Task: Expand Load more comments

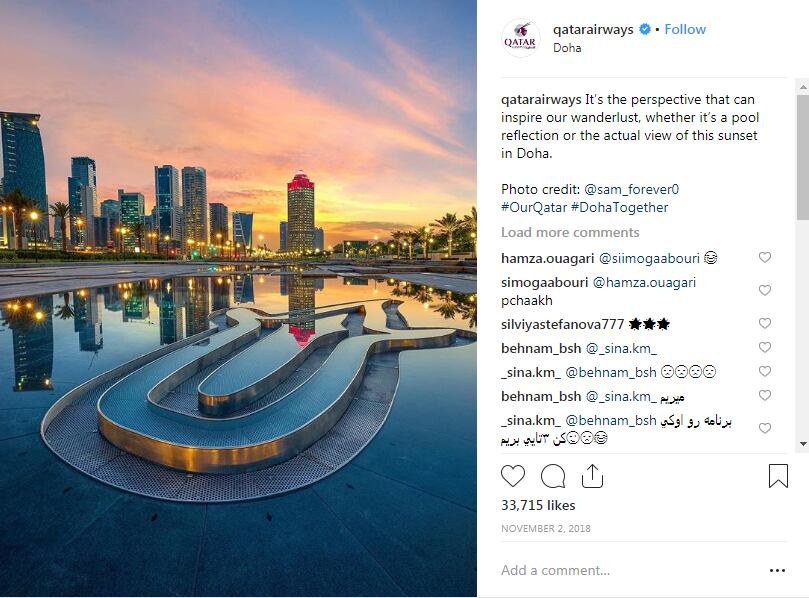Action: point(570,232)
